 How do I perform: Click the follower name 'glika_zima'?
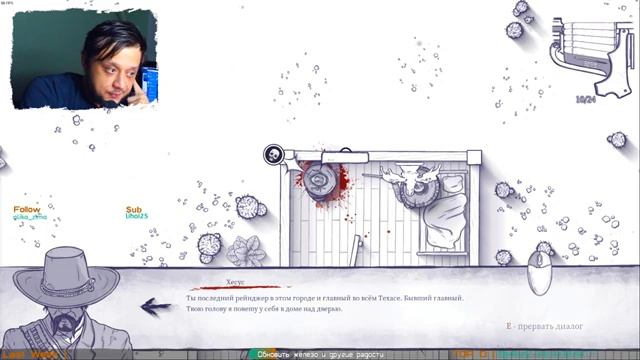coord(30,217)
